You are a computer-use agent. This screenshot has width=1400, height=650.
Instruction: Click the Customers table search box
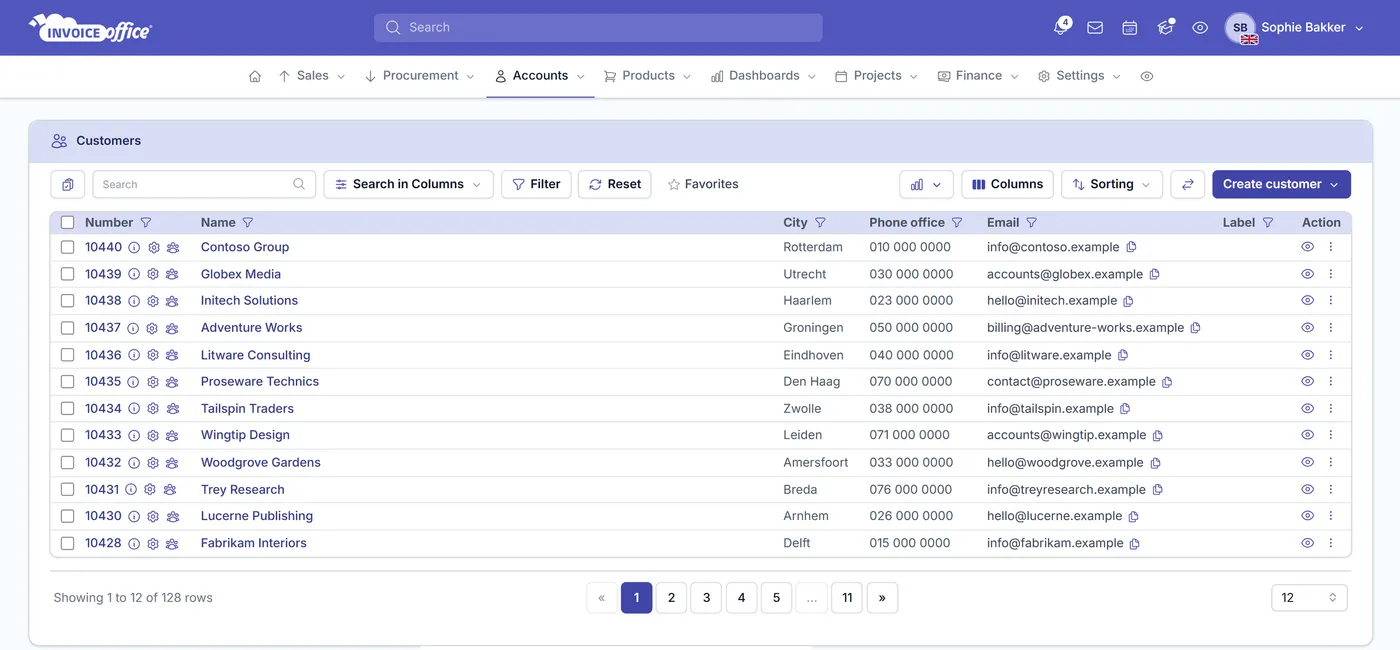click(x=204, y=184)
